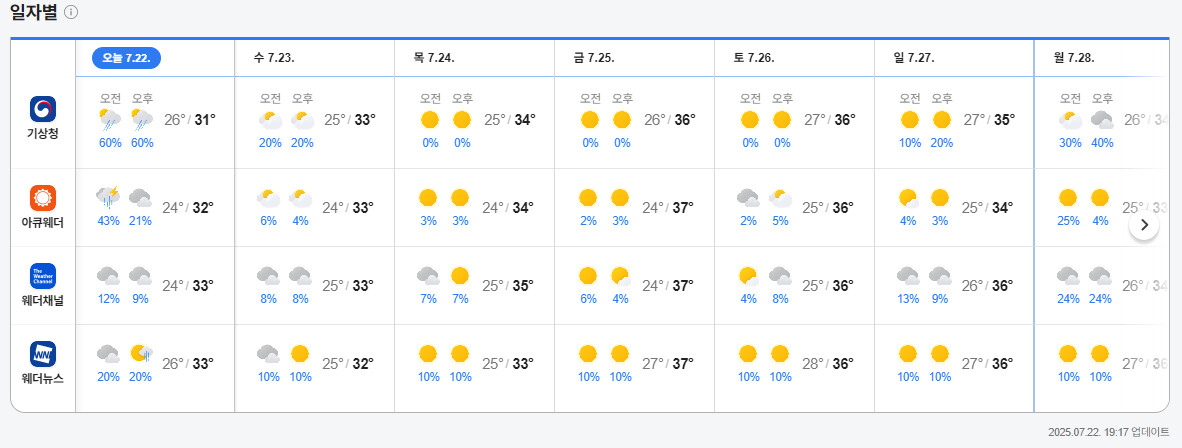Click 기상청 today's morning rain cloud icon
1182x448 pixels.
coord(110,121)
